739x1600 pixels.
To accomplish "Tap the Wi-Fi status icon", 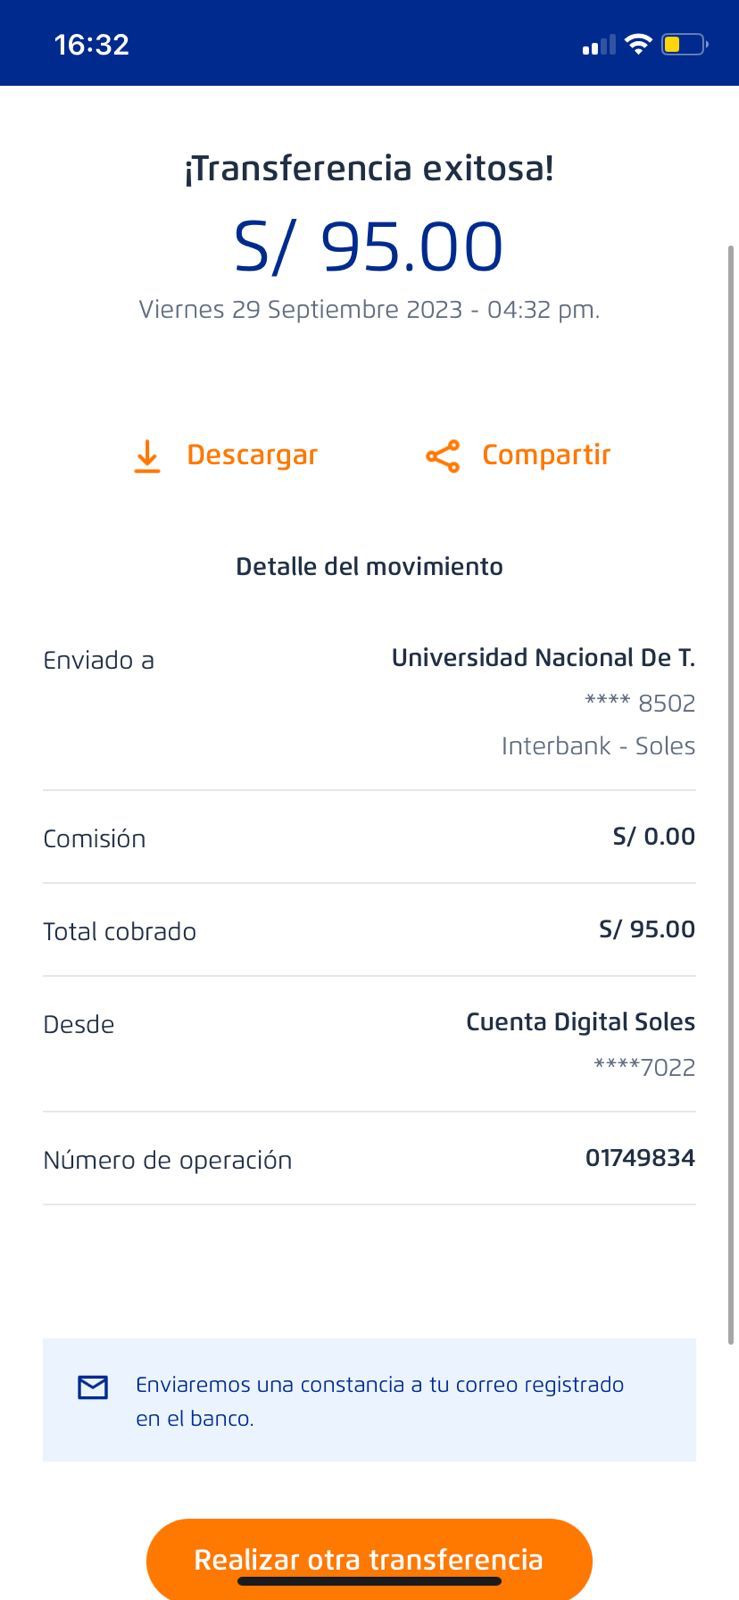I will point(637,44).
